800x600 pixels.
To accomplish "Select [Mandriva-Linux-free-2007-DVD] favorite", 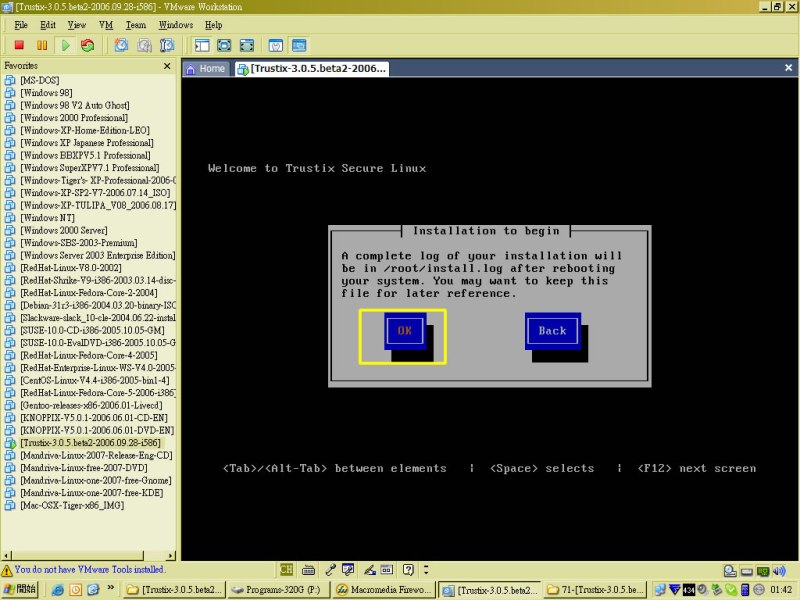I will click(x=84, y=468).
